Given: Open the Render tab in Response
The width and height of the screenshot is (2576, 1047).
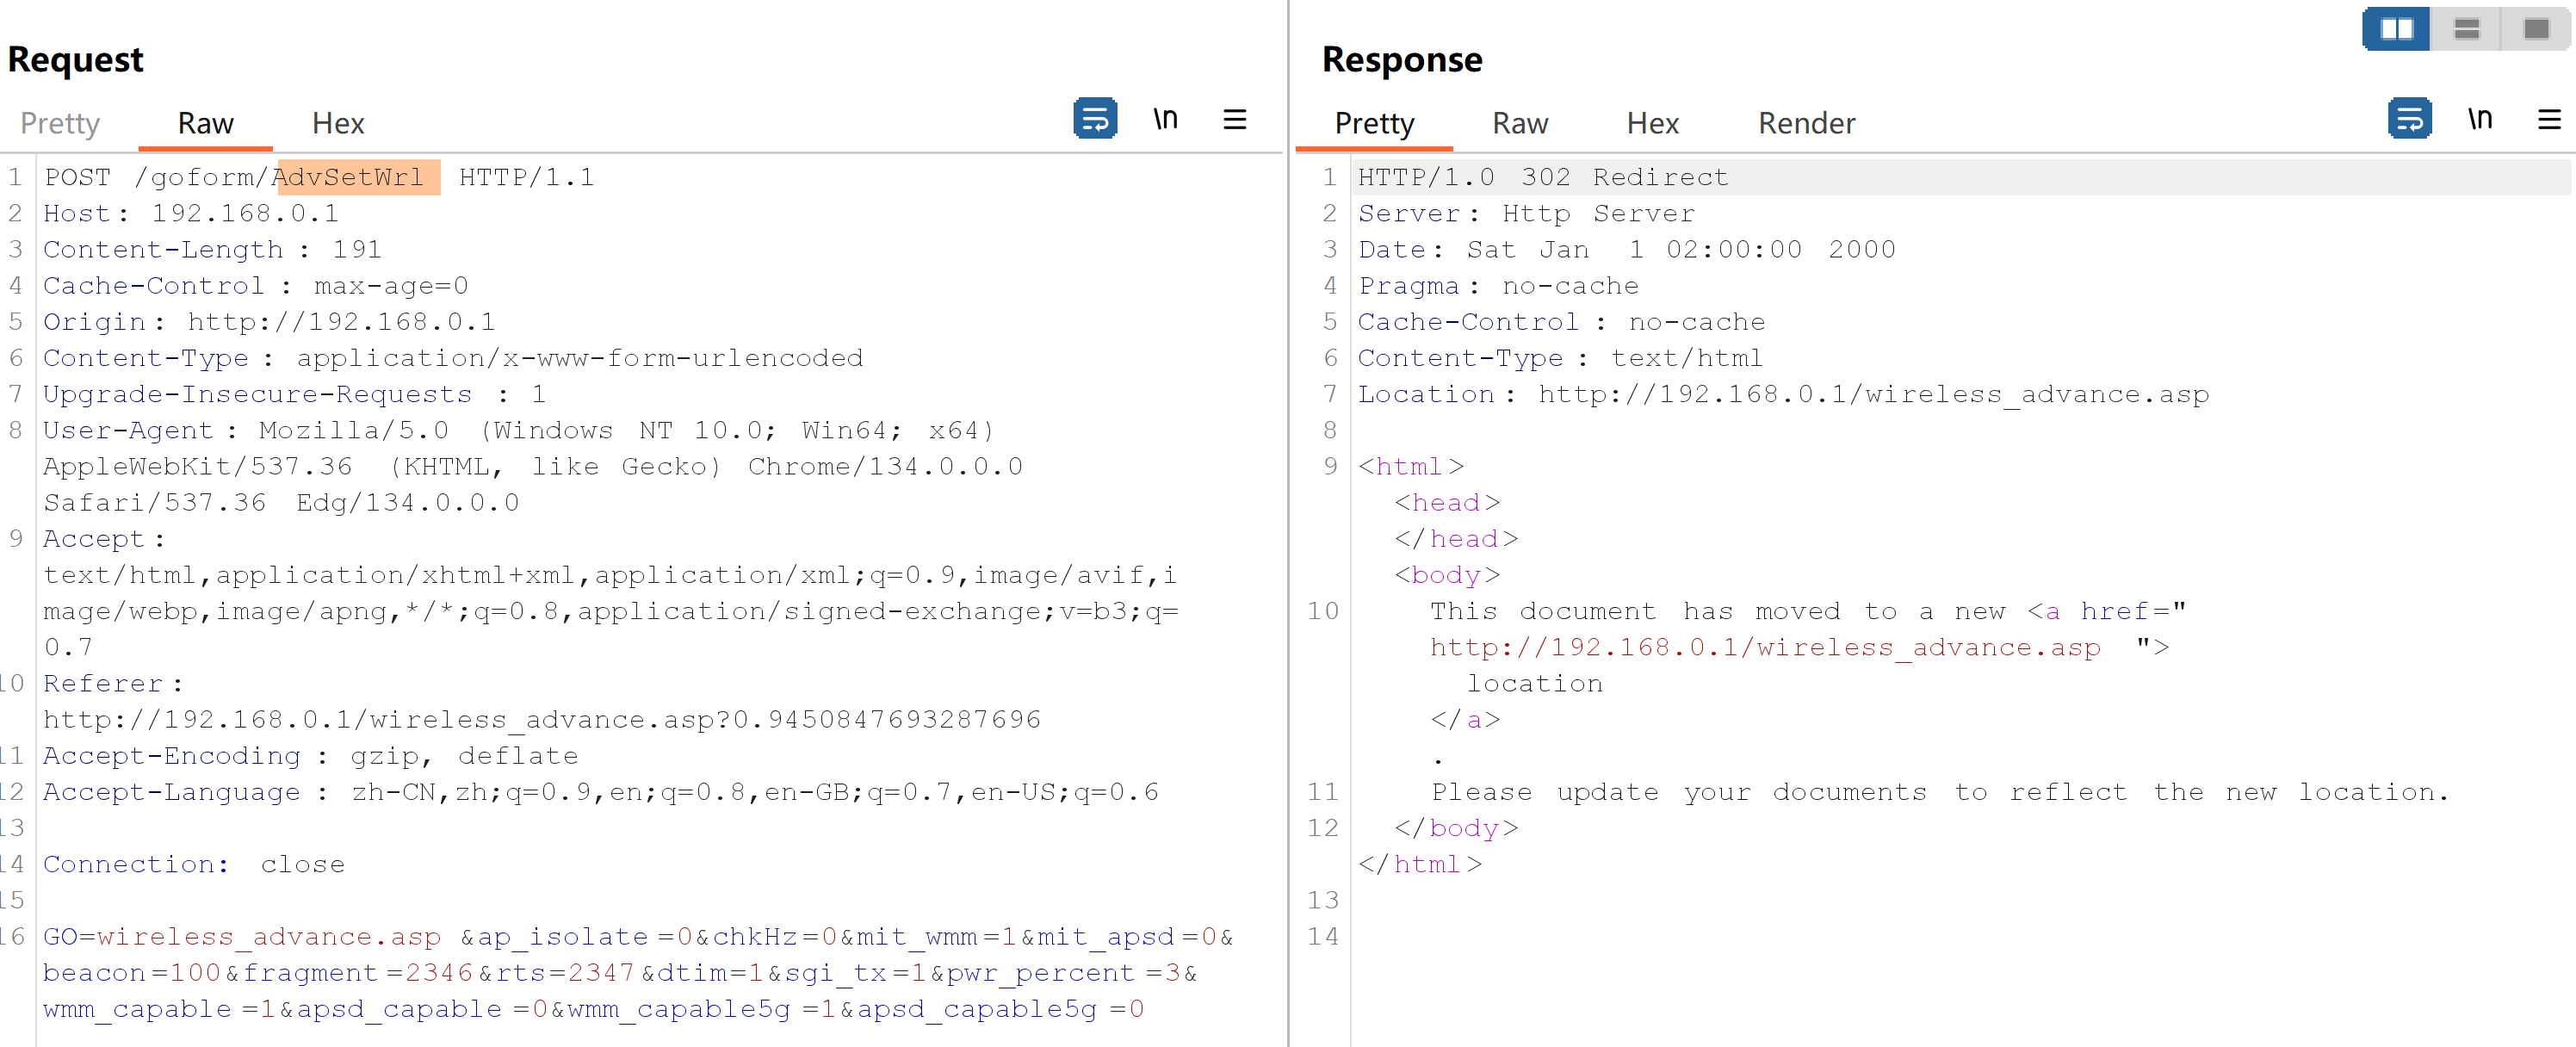Looking at the screenshot, I should tap(1806, 123).
